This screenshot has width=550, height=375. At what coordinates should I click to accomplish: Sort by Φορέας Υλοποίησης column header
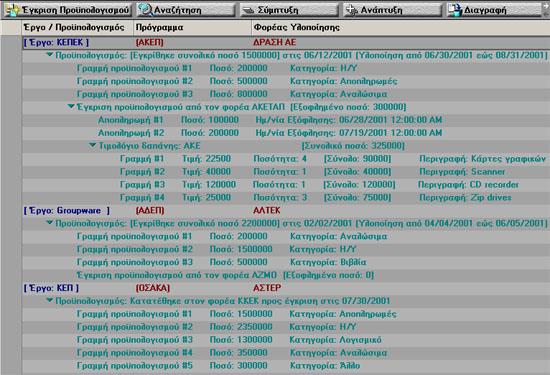tap(401, 27)
